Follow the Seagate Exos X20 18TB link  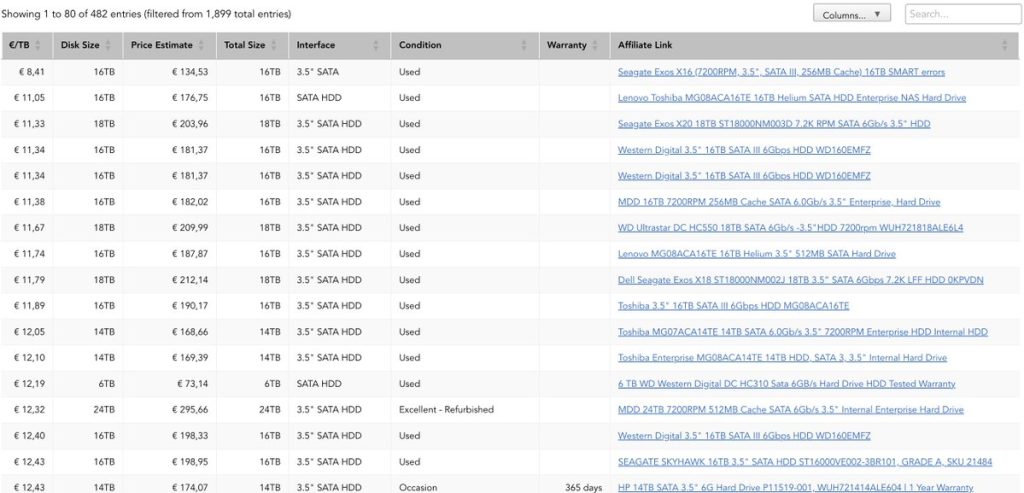coord(774,124)
